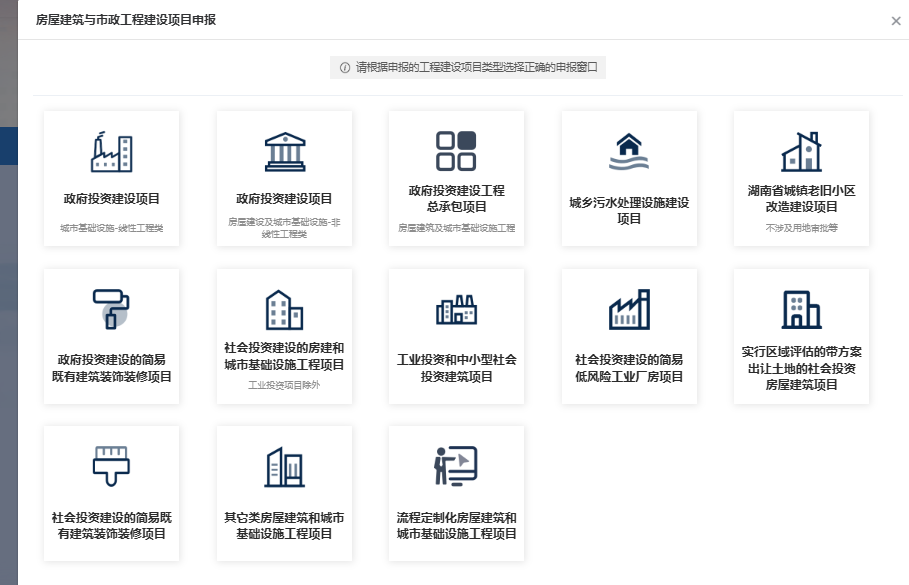Viewport: 909px width, 585px height.
Task: Click the paint brush icon on 社会投资建设的简易既有建筑装饰装修项目
Action: pos(111,465)
